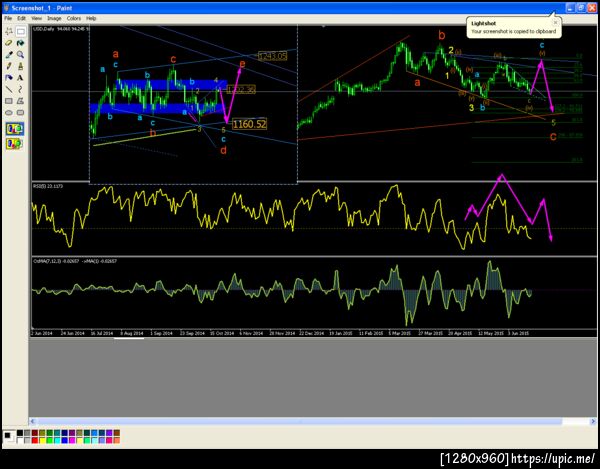The image size is (600, 469).
Task: Open the Image menu
Action: pyautogui.click(x=54, y=18)
